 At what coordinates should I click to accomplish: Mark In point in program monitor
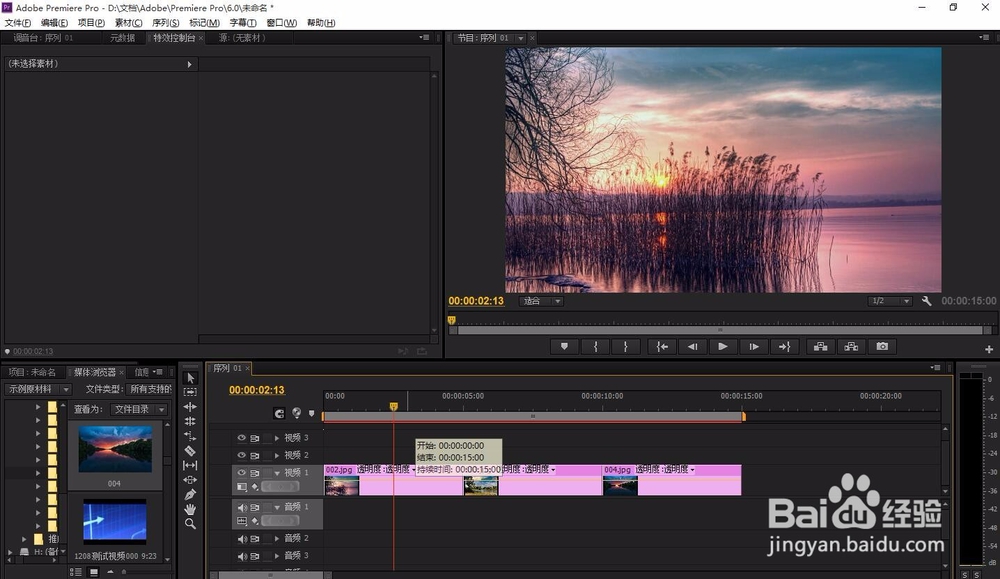click(x=596, y=346)
